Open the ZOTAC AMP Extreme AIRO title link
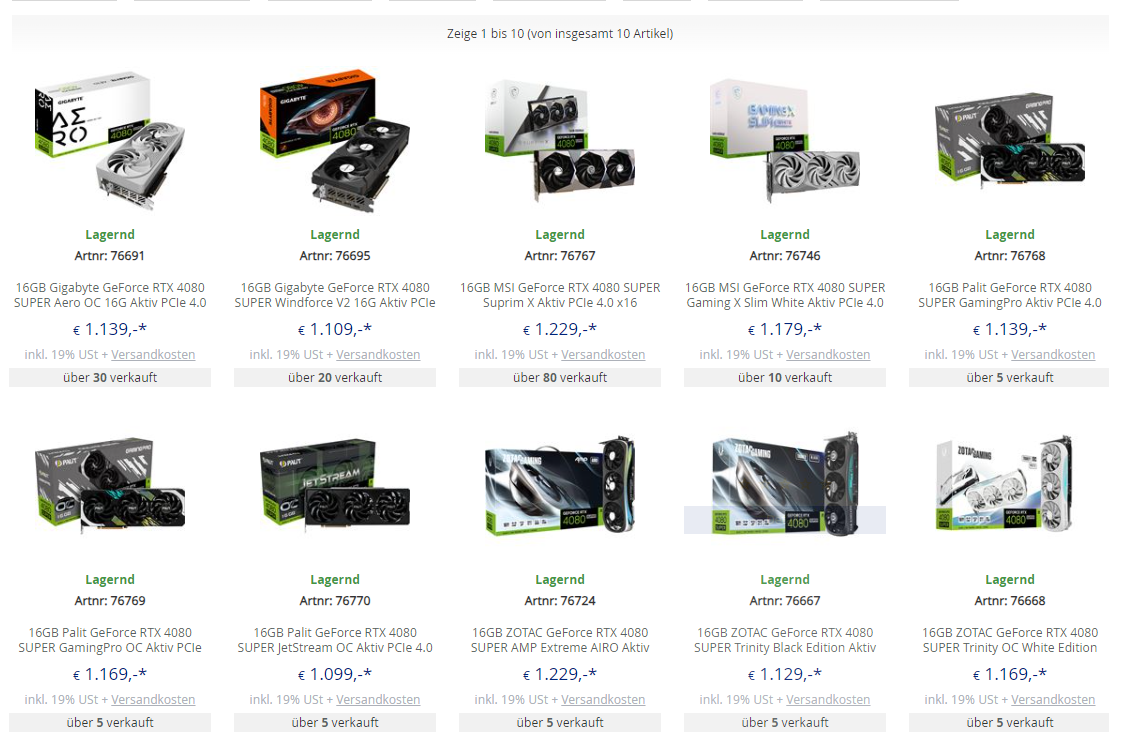1142x751 pixels. (x=560, y=640)
